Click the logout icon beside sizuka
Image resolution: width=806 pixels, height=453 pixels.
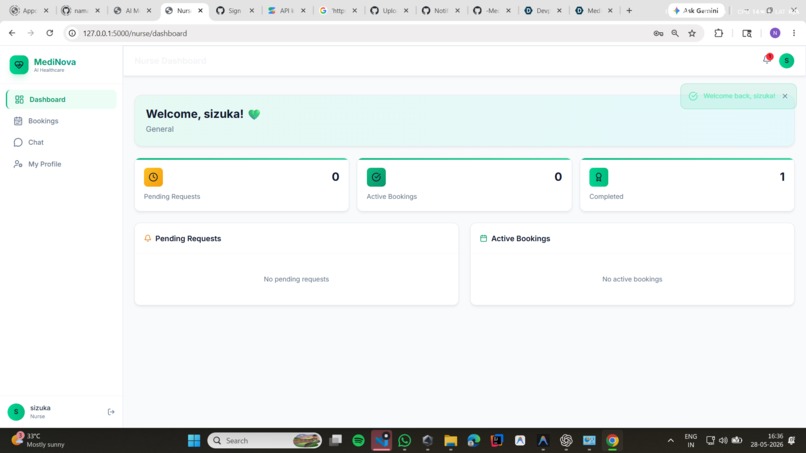coord(111,412)
